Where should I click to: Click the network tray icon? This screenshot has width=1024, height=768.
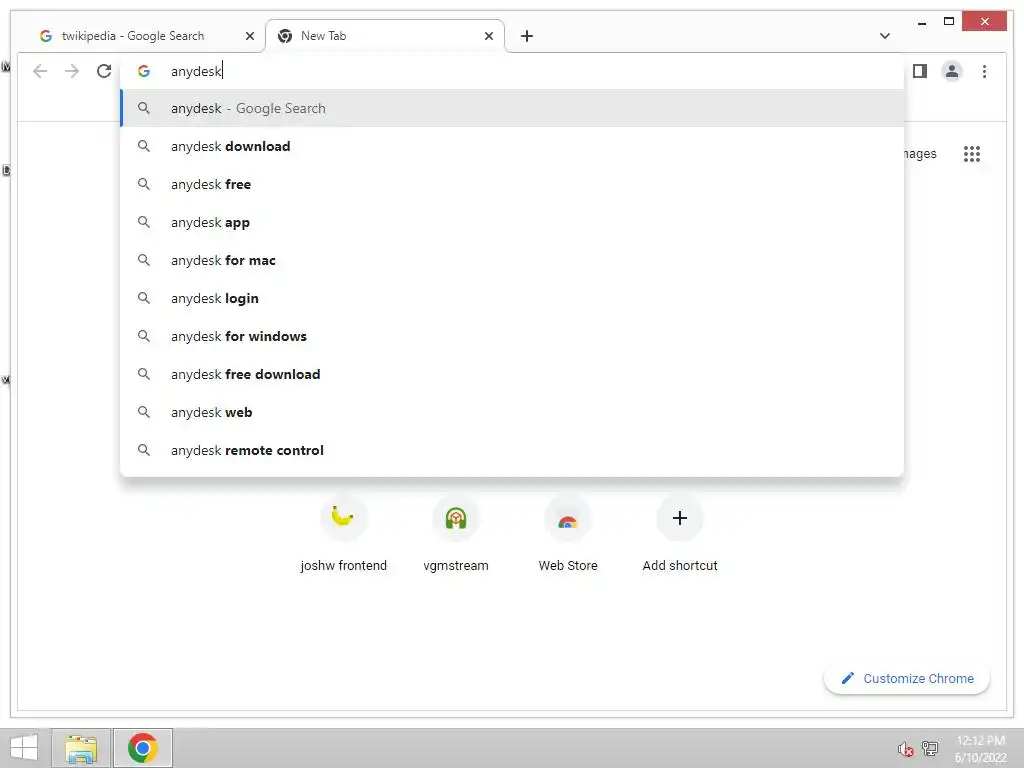(929, 749)
